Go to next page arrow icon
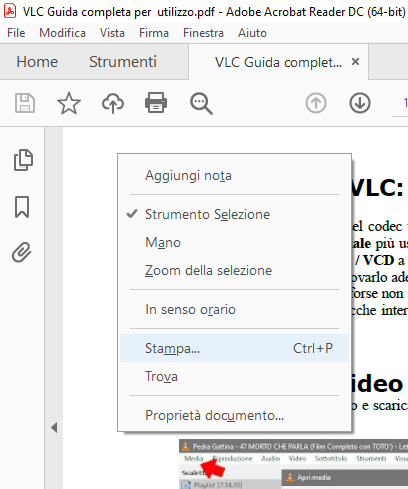 (360, 103)
